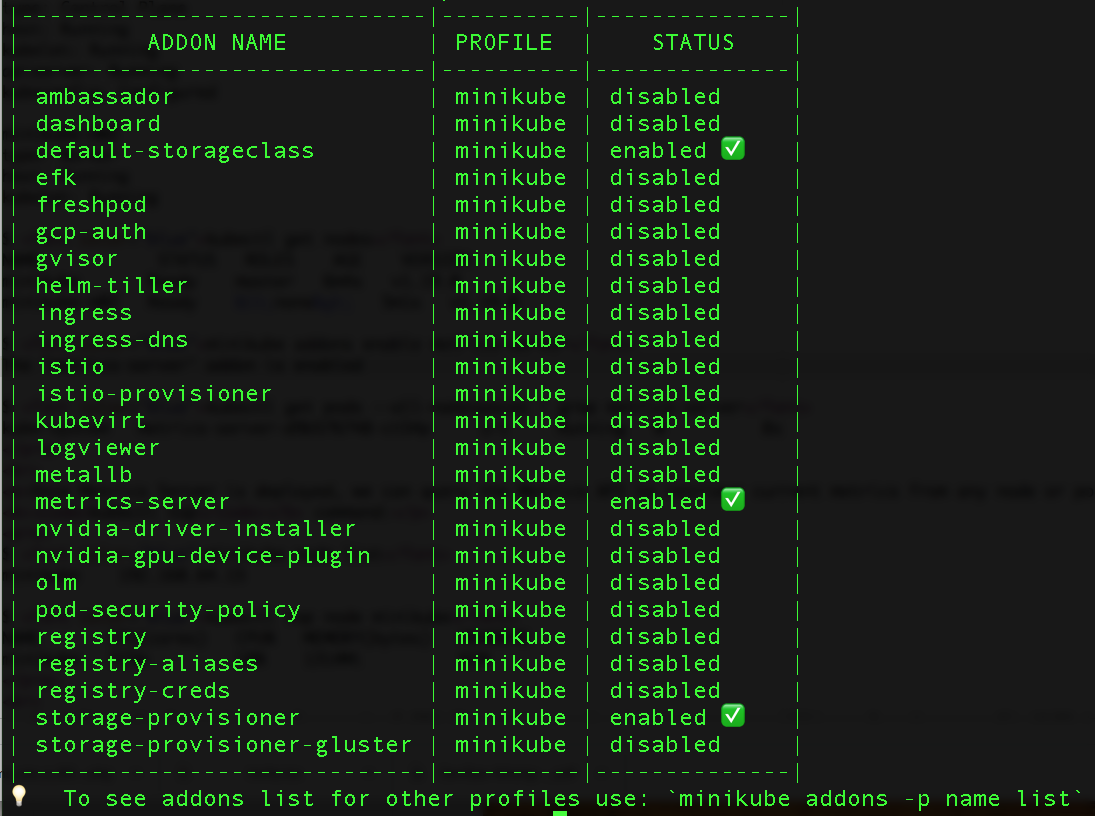Click the 'istio-provisioner' addon name
Screen dimensions: 1095x816
[x=154, y=394]
